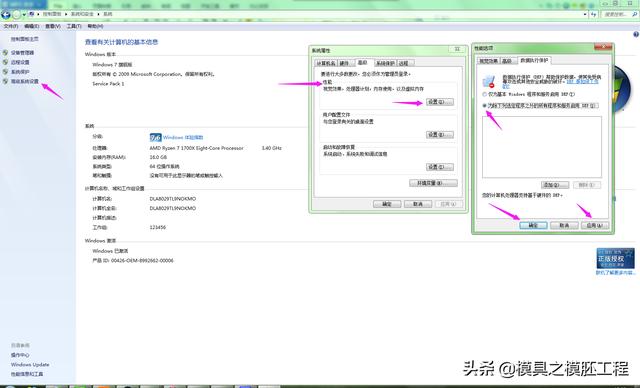Click the shield icon beside 高级系统设置

tap(5, 81)
